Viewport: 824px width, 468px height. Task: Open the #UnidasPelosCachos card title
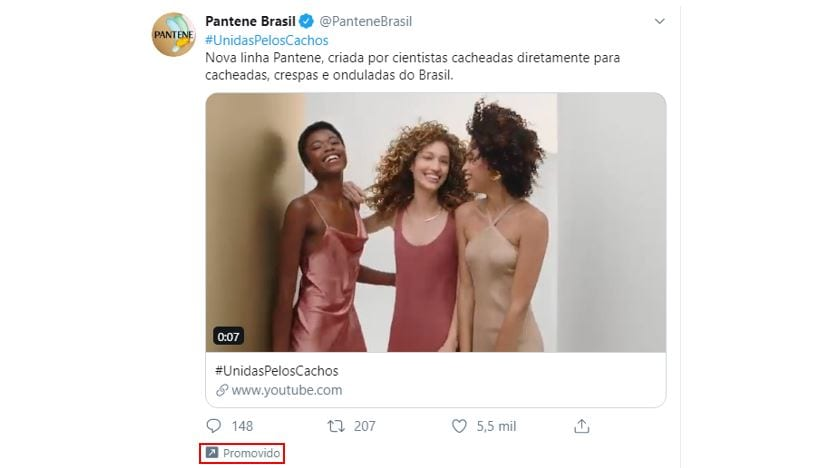click(277, 370)
